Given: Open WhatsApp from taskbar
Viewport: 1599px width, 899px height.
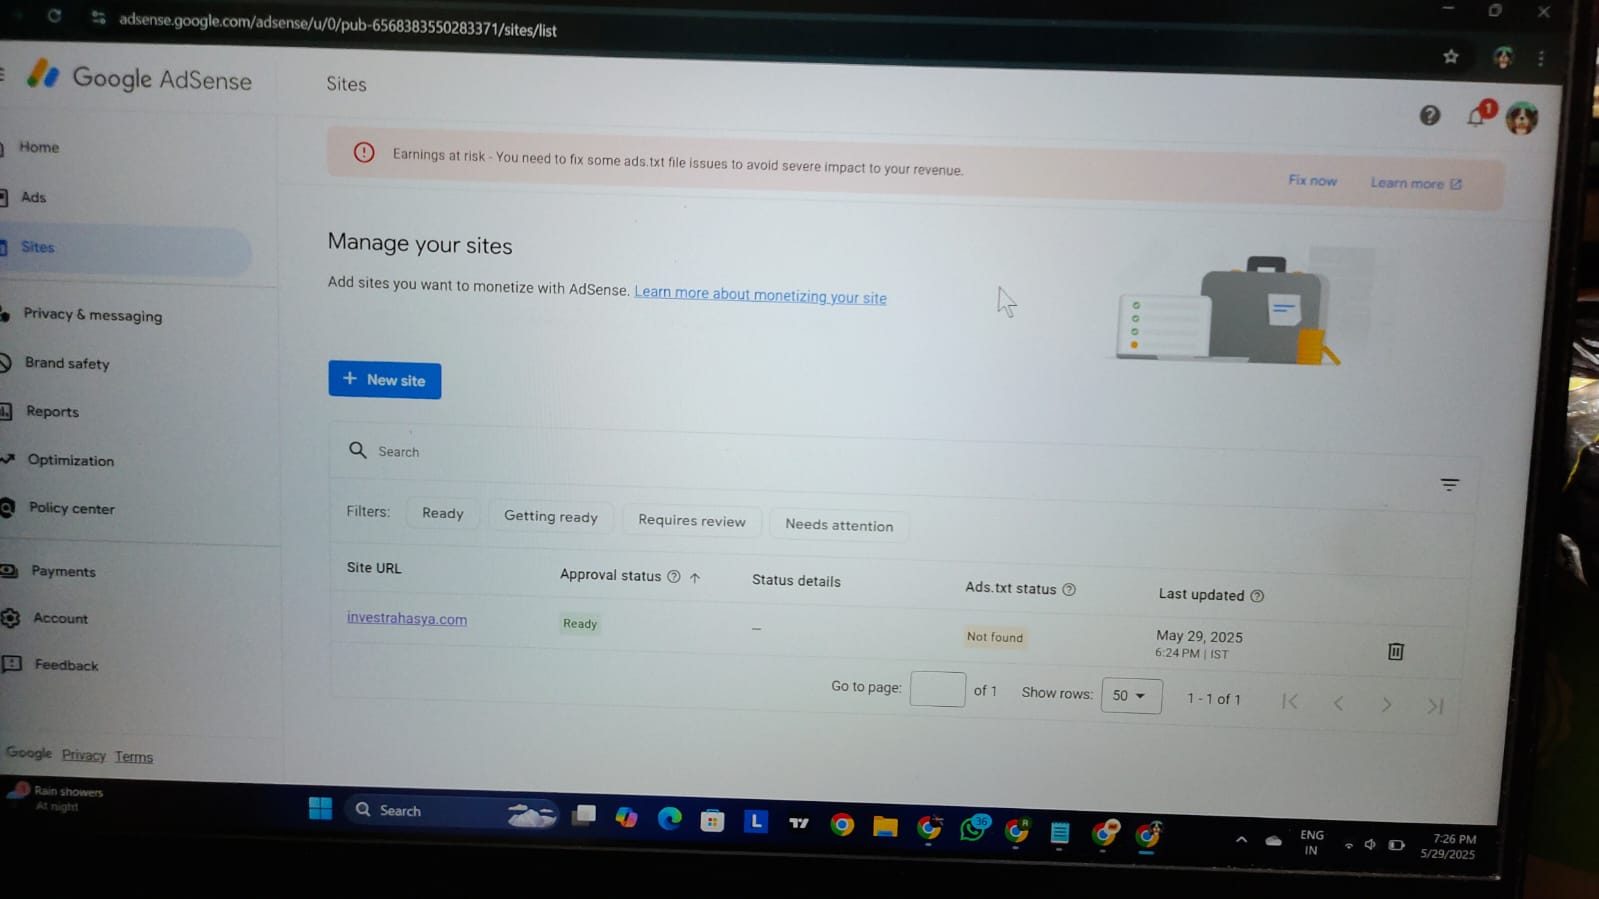Looking at the screenshot, I should point(973,829).
